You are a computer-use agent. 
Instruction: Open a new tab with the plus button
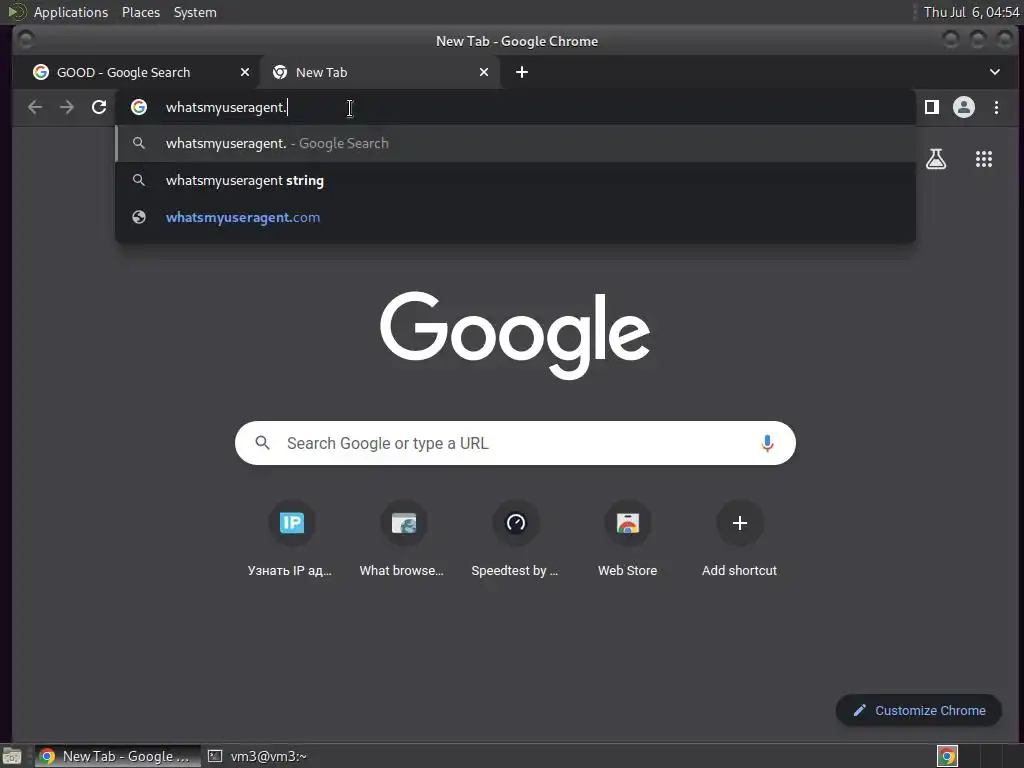pos(522,72)
